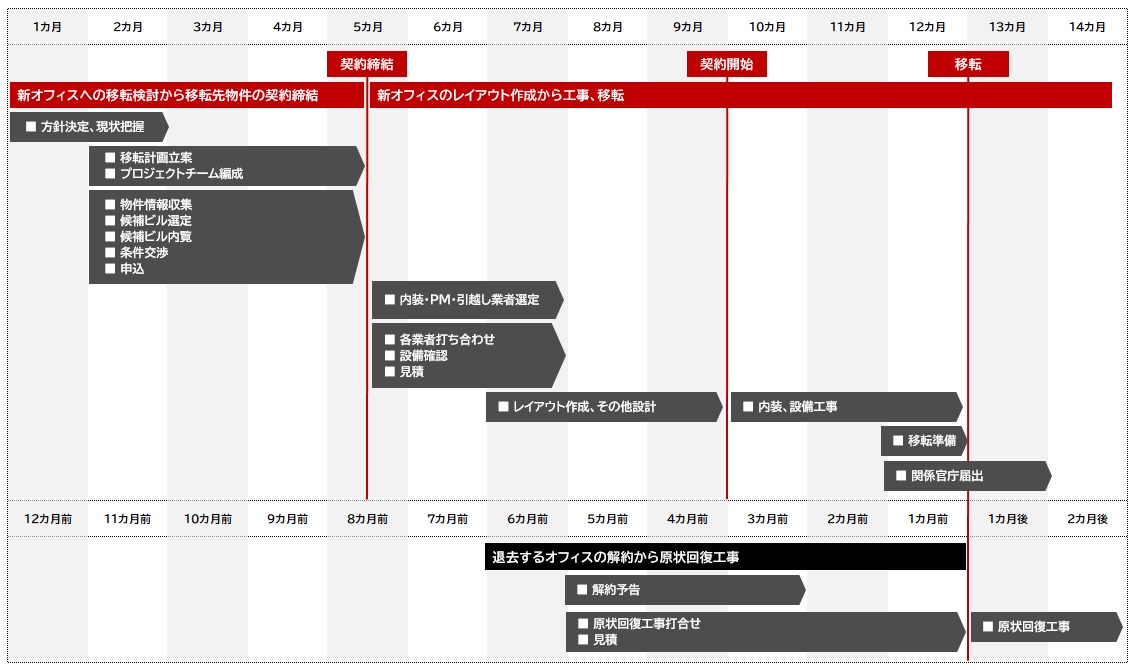
Task: Mark the 条件交渉 checkbox
Action: 111,253
